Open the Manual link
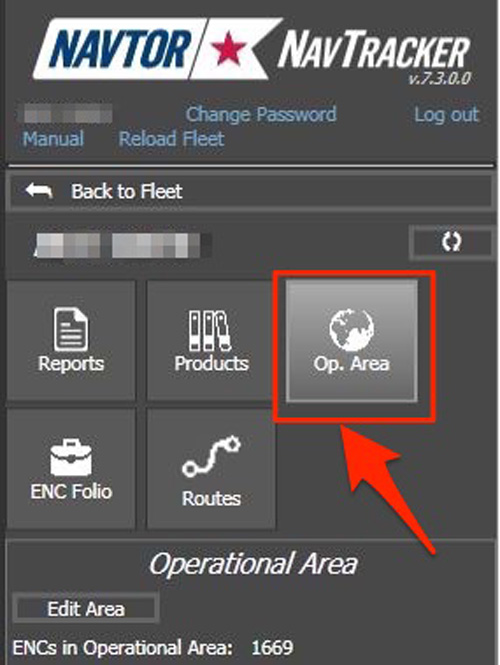This screenshot has width=500, height=665. (x=53, y=139)
